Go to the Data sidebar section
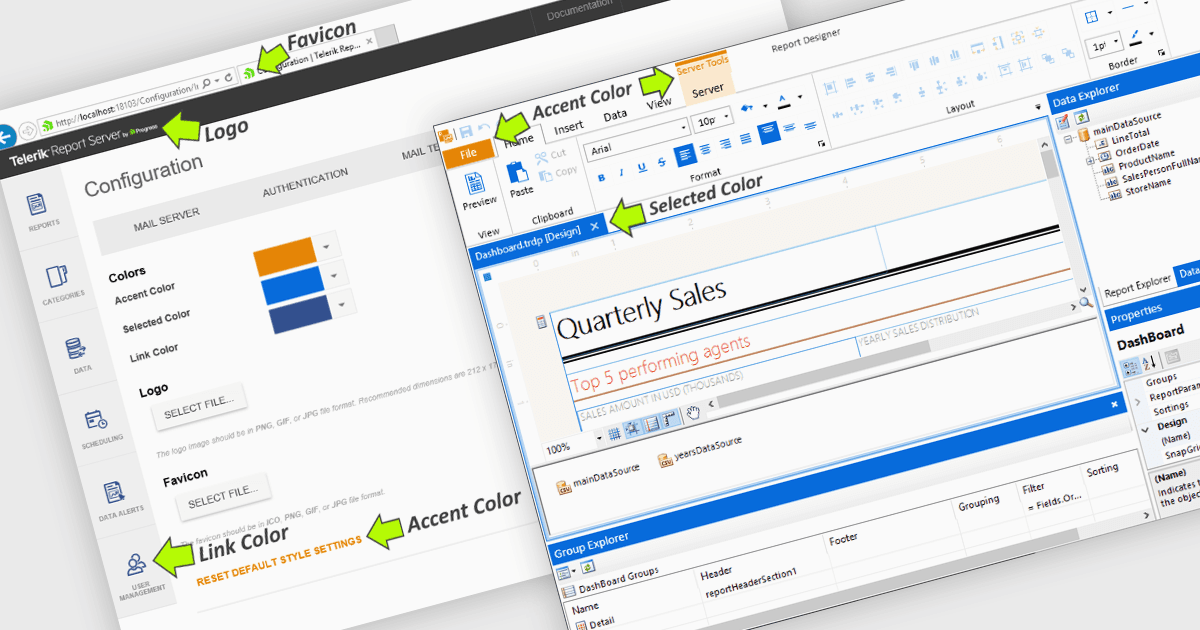1200x630 pixels. click(80, 354)
